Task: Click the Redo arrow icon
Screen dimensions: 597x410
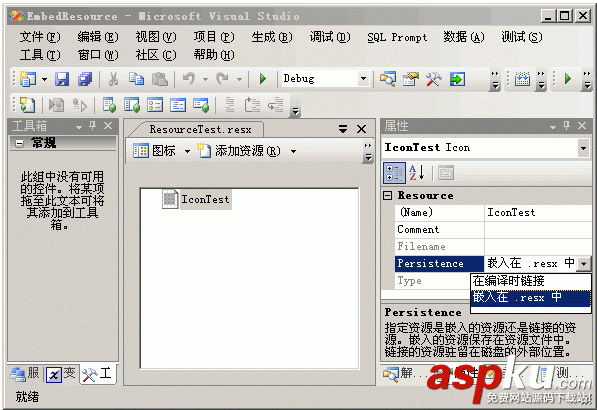Action: click(x=222, y=79)
